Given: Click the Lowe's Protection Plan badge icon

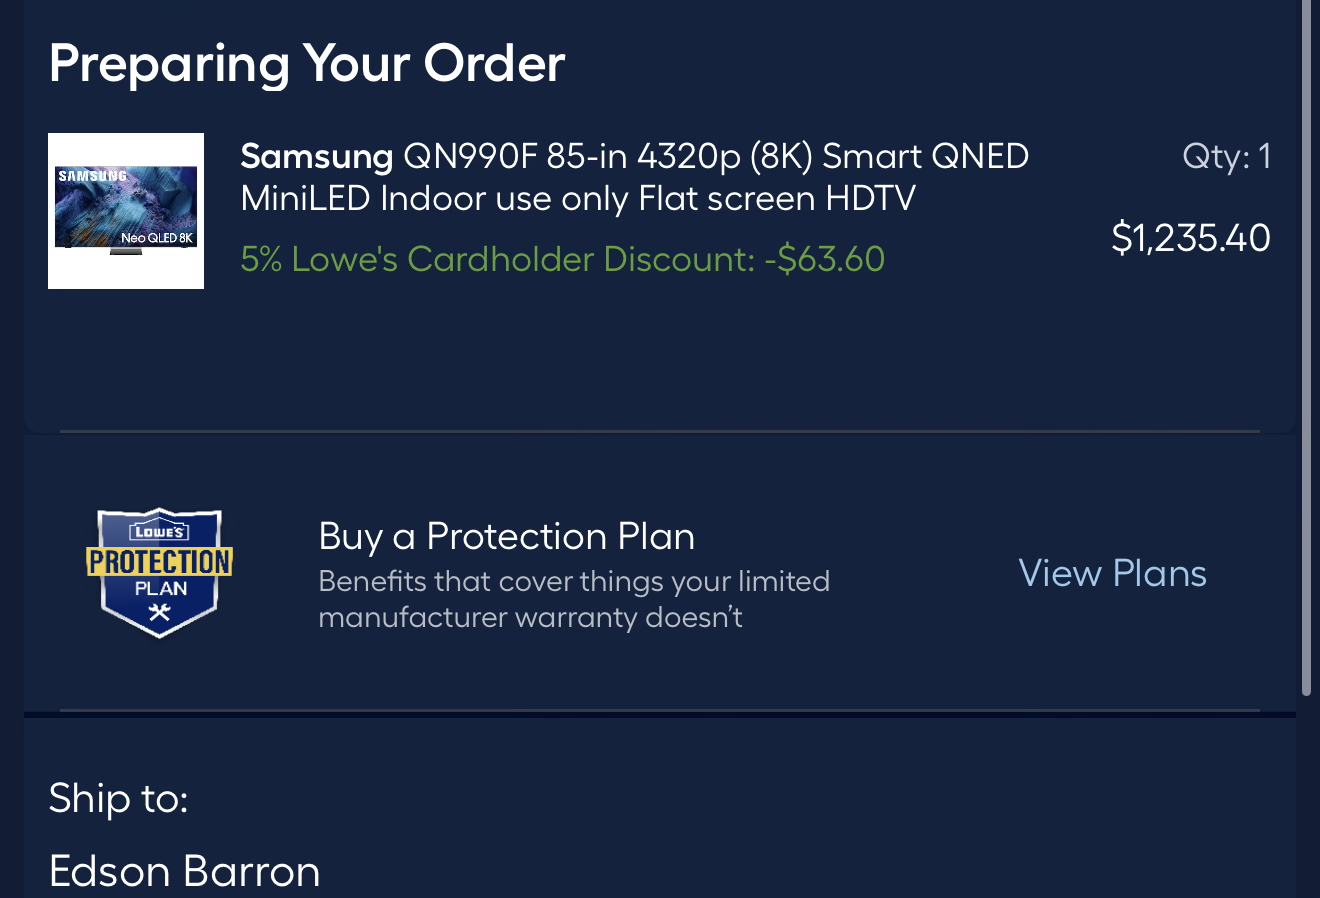Looking at the screenshot, I should (160, 572).
